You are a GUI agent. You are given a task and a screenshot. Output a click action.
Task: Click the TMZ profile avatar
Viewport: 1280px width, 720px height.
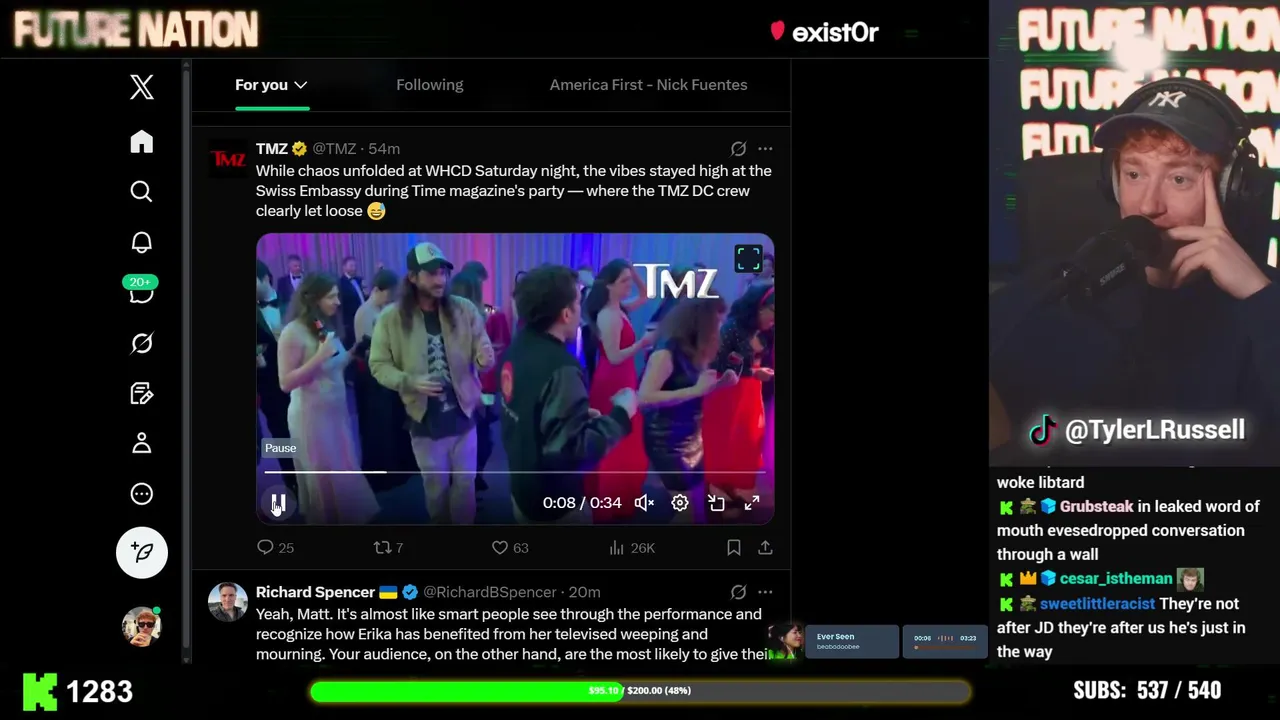228,159
